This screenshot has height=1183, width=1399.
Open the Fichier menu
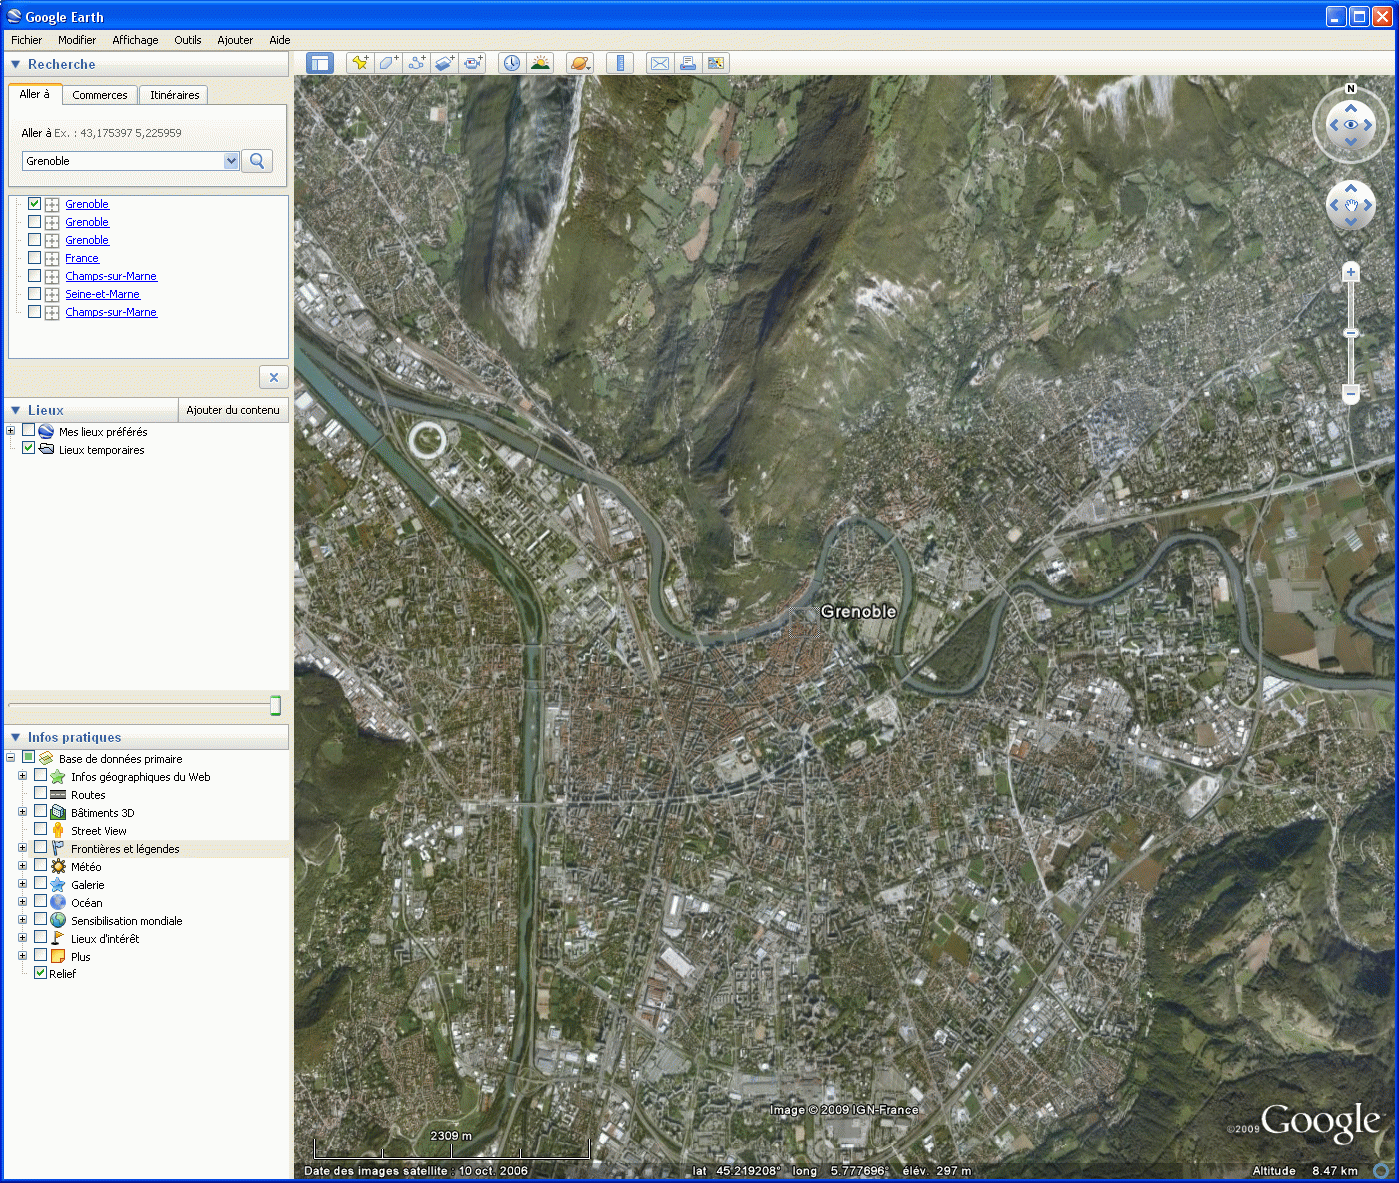(x=27, y=40)
